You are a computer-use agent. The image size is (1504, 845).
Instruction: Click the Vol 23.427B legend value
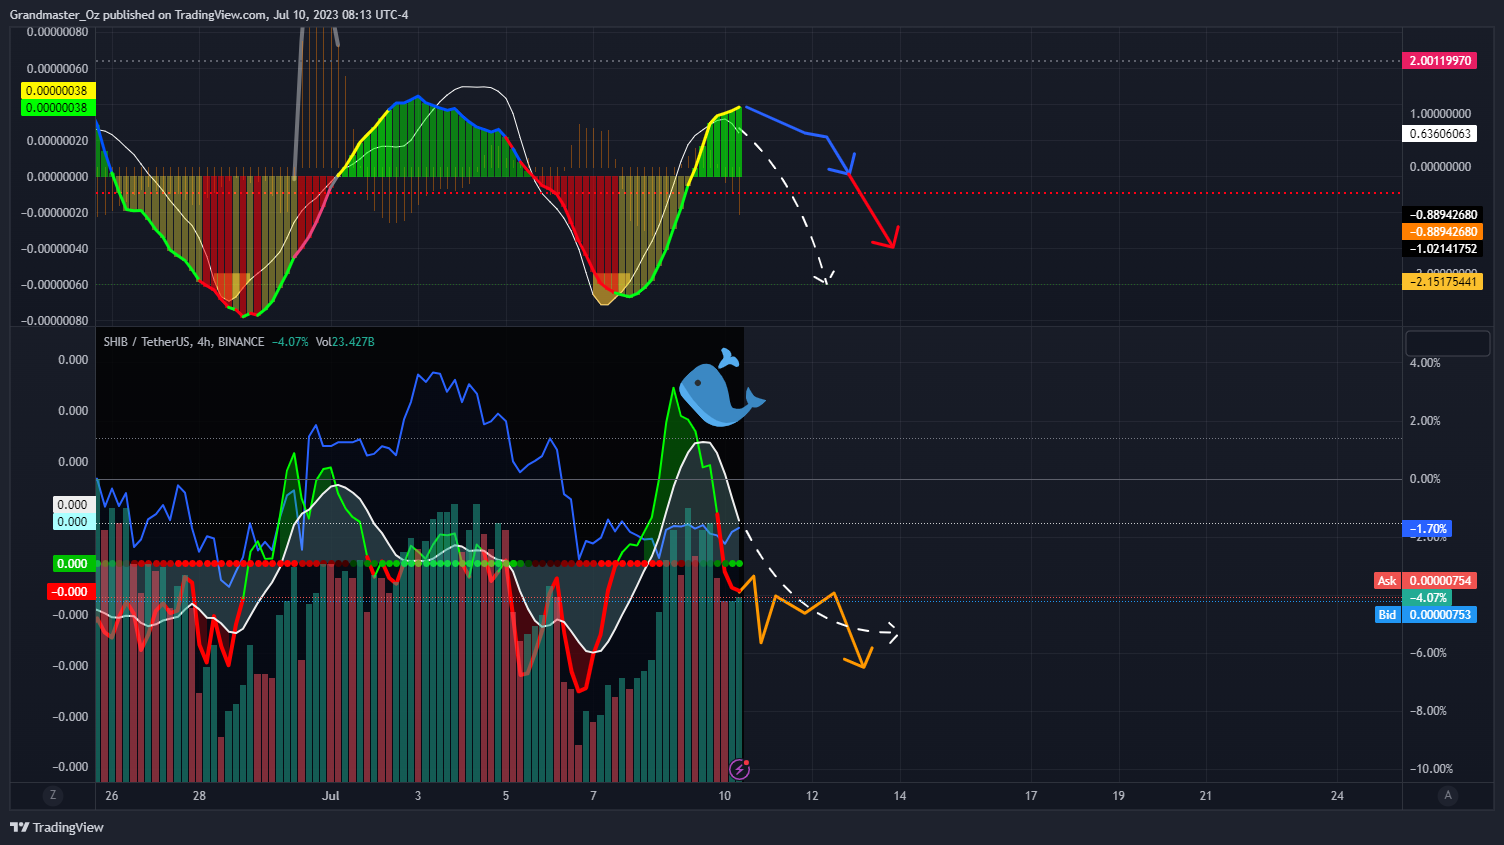click(345, 342)
